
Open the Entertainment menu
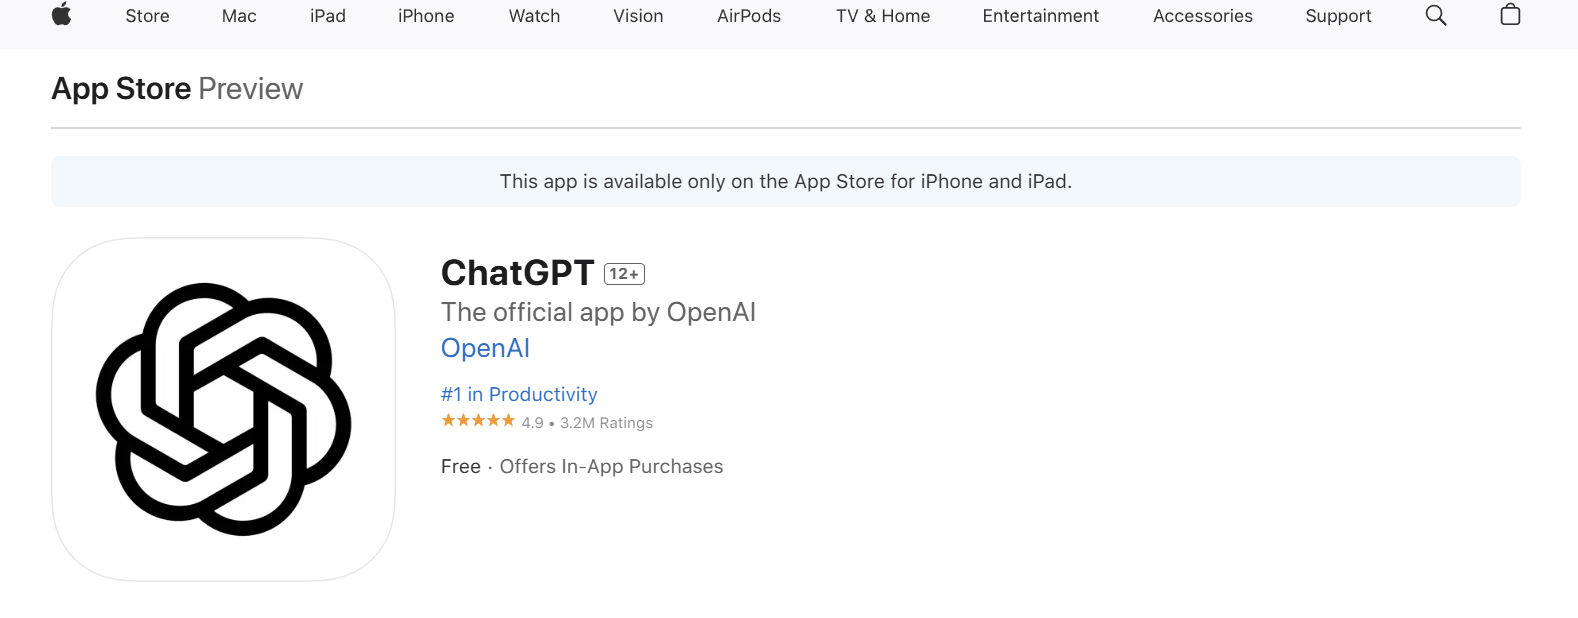pyautogui.click(x=1040, y=16)
